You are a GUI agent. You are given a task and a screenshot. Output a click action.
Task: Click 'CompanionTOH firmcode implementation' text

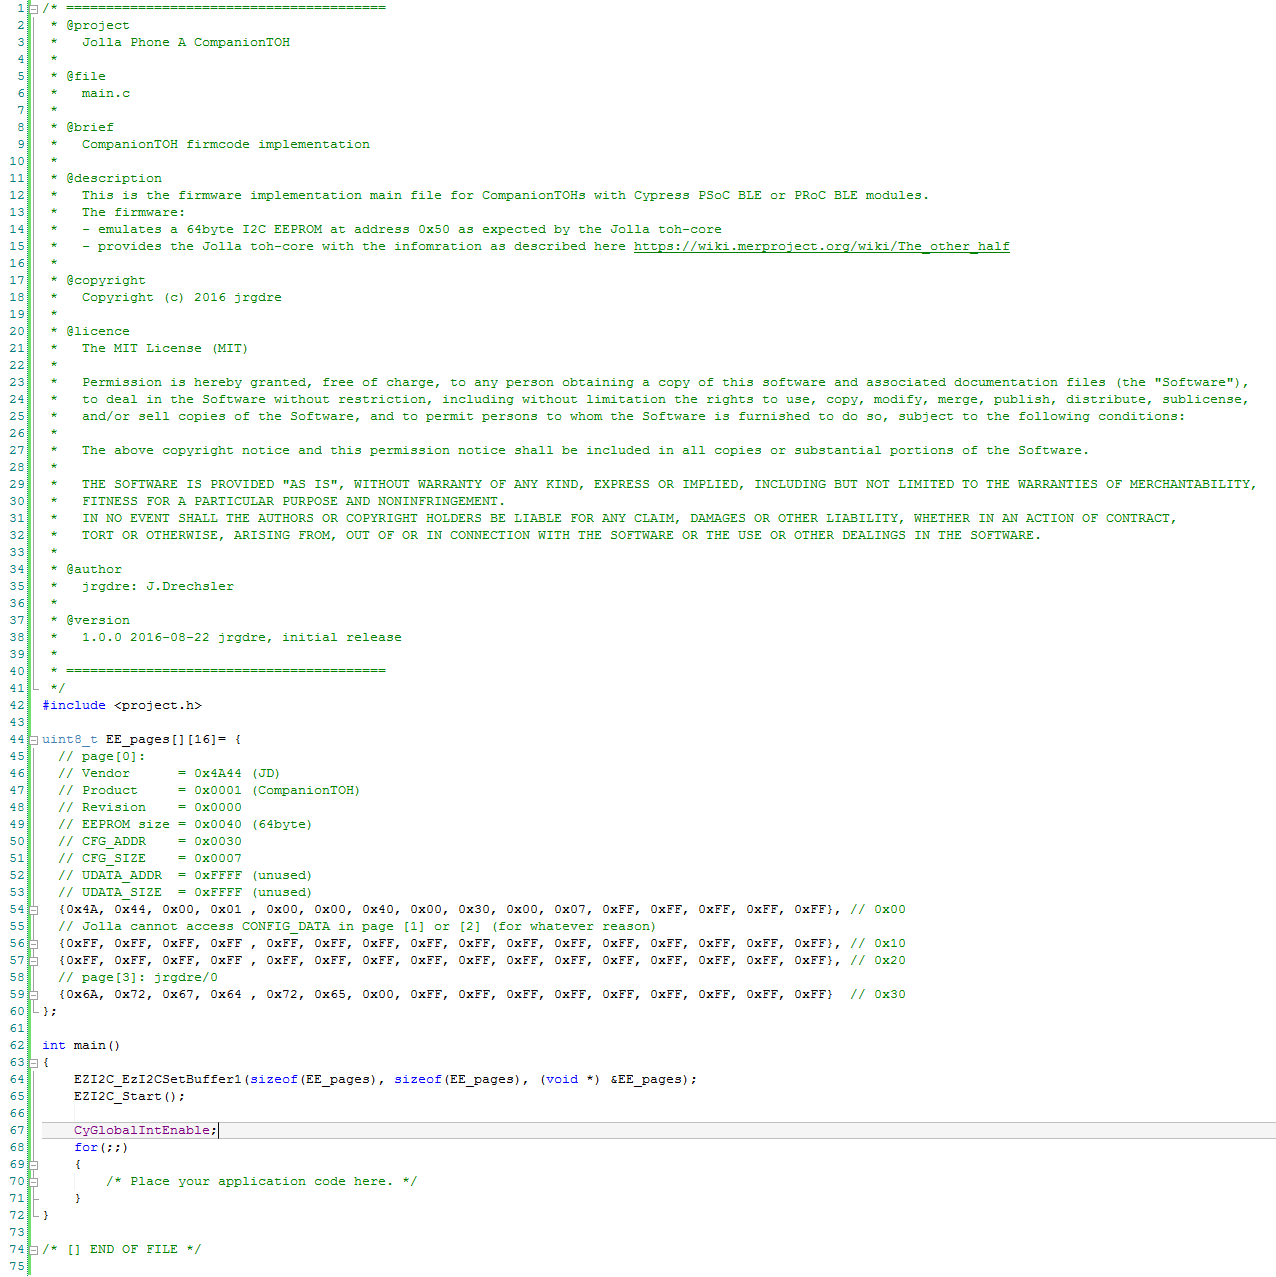click(226, 144)
